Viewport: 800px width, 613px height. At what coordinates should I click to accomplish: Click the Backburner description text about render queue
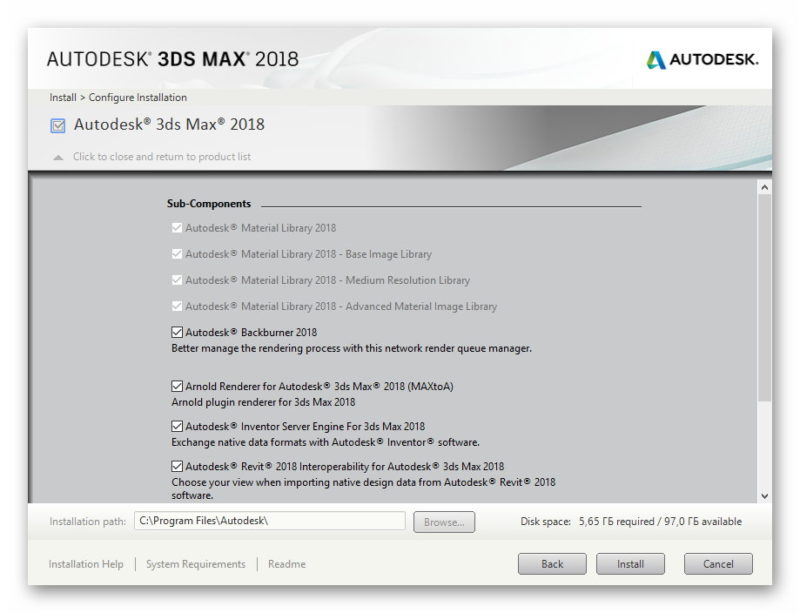pyautogui.click(x=351, y=348)
